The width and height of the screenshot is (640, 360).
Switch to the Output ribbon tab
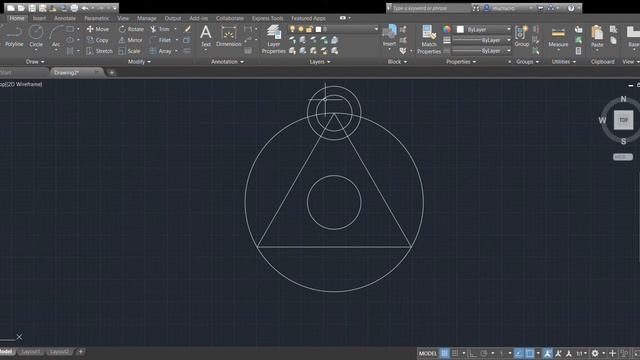(x=173, y=18)
